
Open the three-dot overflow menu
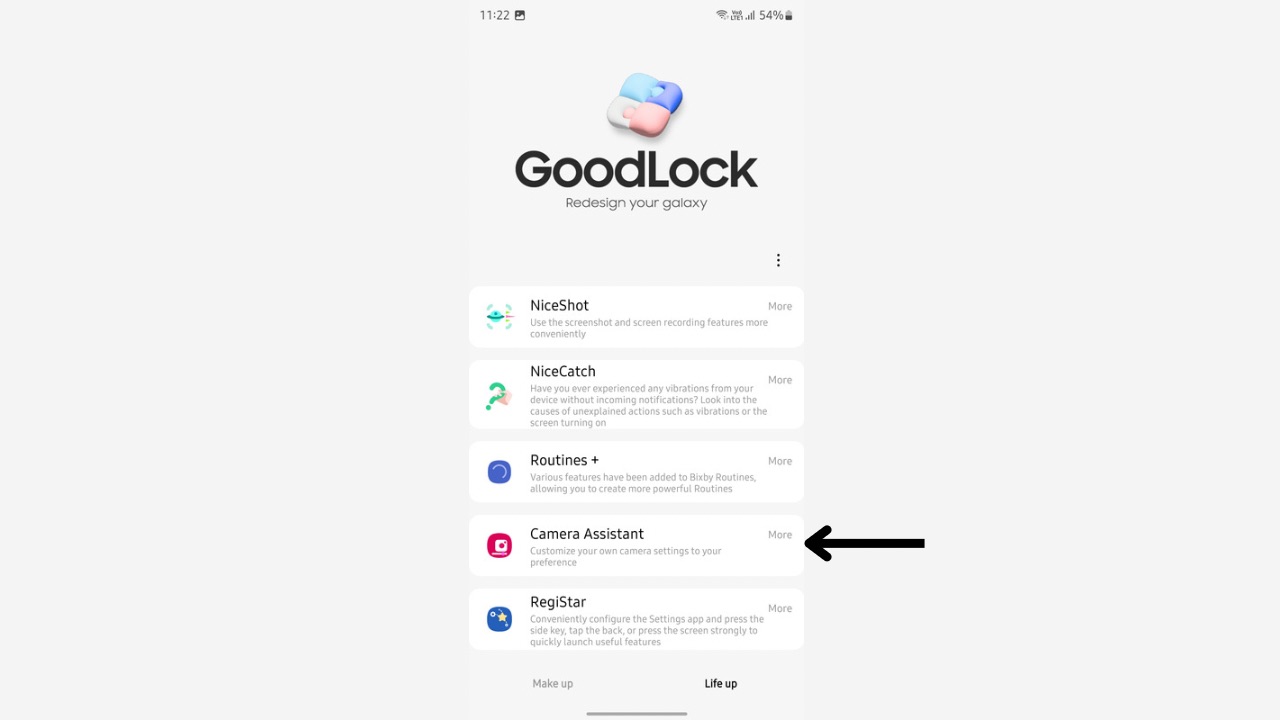778,260
